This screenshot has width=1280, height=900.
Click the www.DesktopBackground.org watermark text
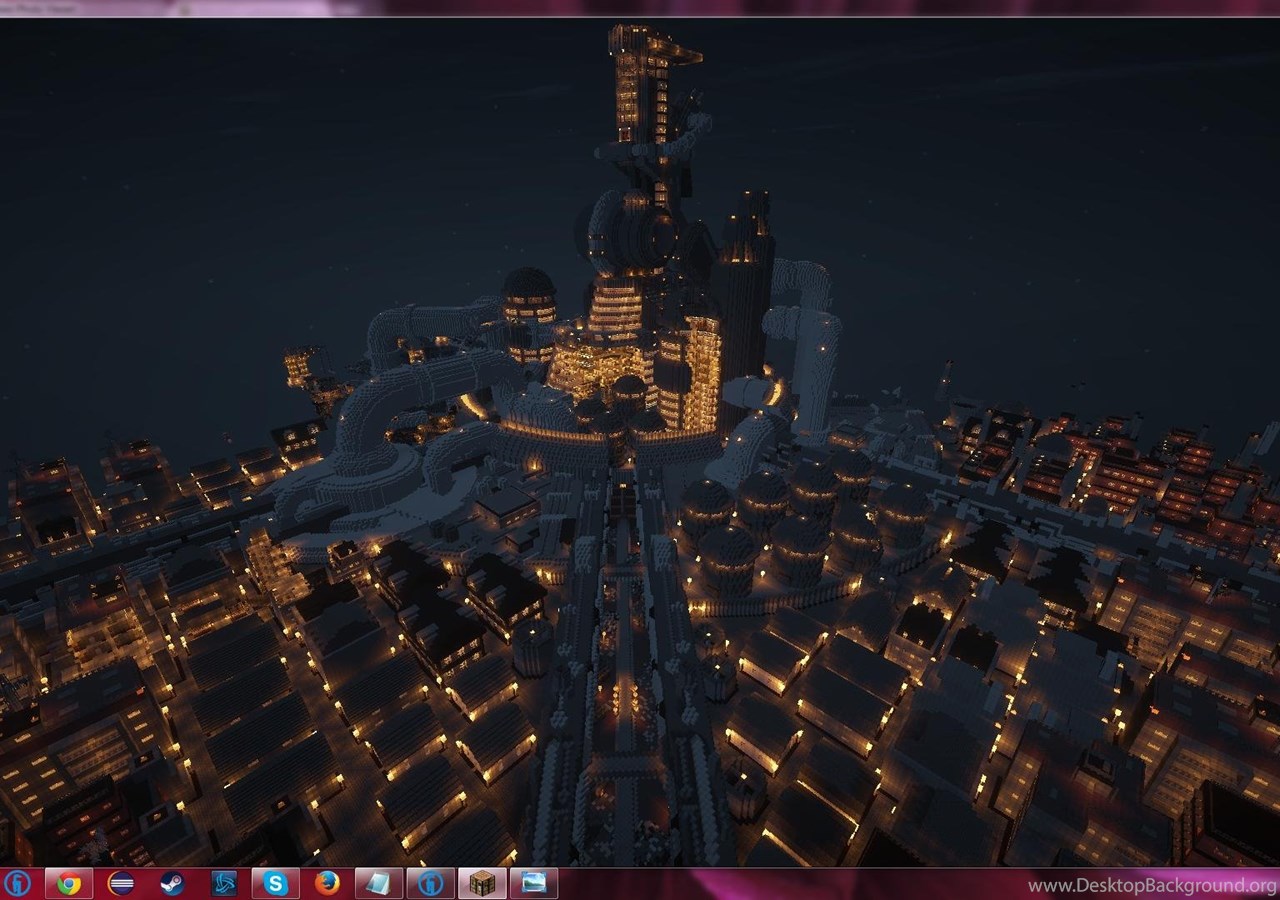[1152, 886]
